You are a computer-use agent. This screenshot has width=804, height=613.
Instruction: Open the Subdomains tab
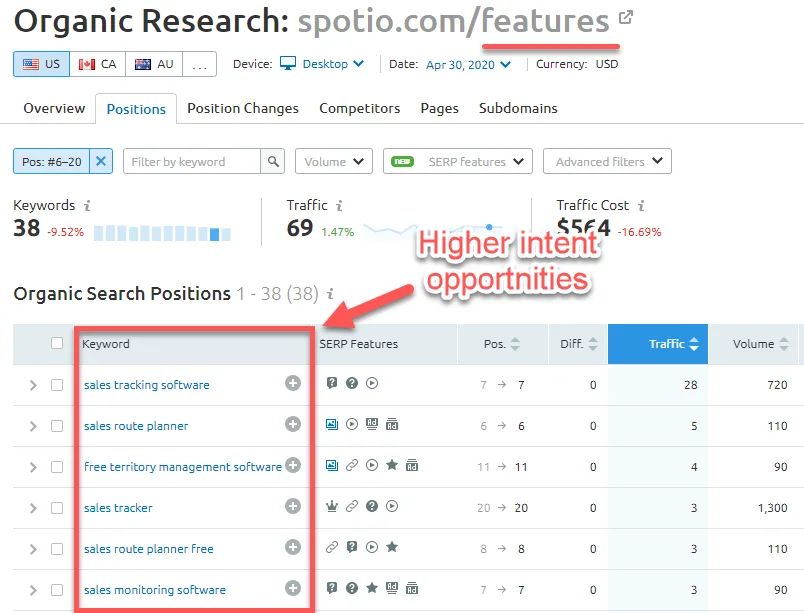(x=518, y=108)
